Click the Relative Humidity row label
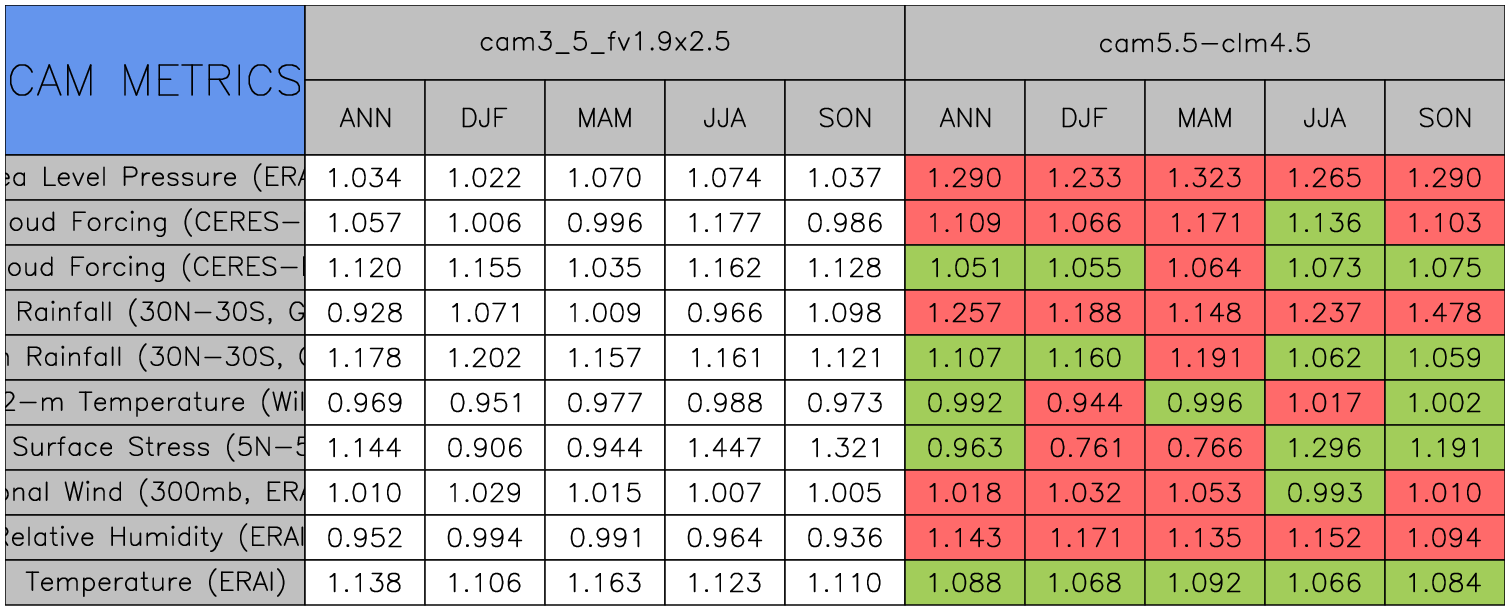Viewport: 1510px width, 611px height. pos(155,538)
